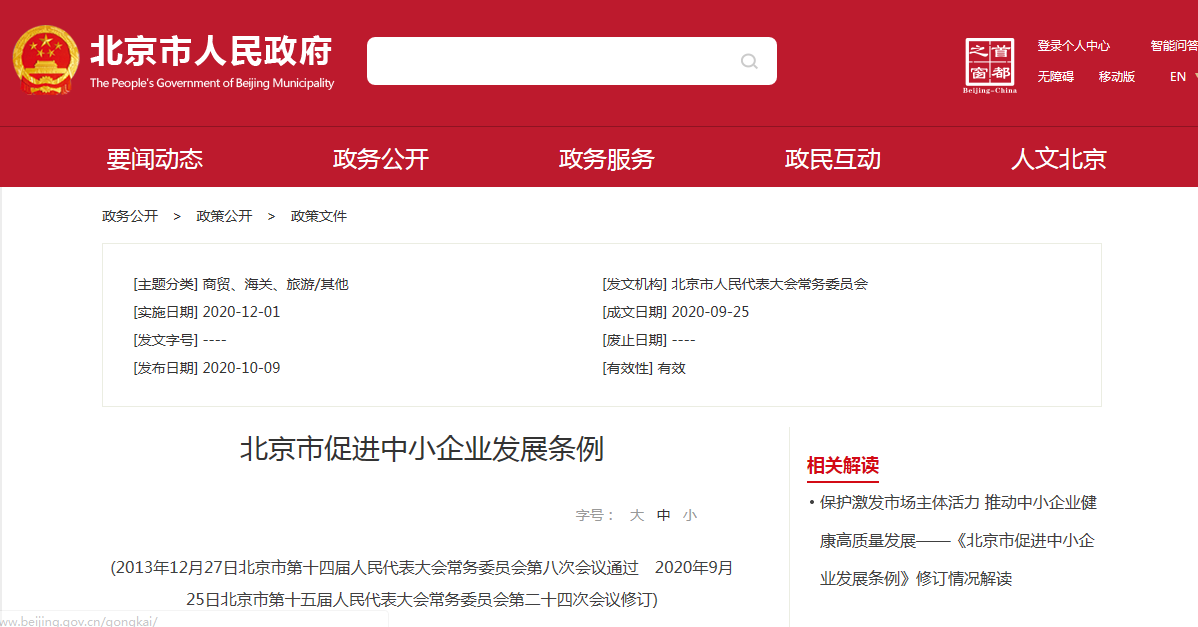Select 小 to shrink font size

tap(690, 514)
